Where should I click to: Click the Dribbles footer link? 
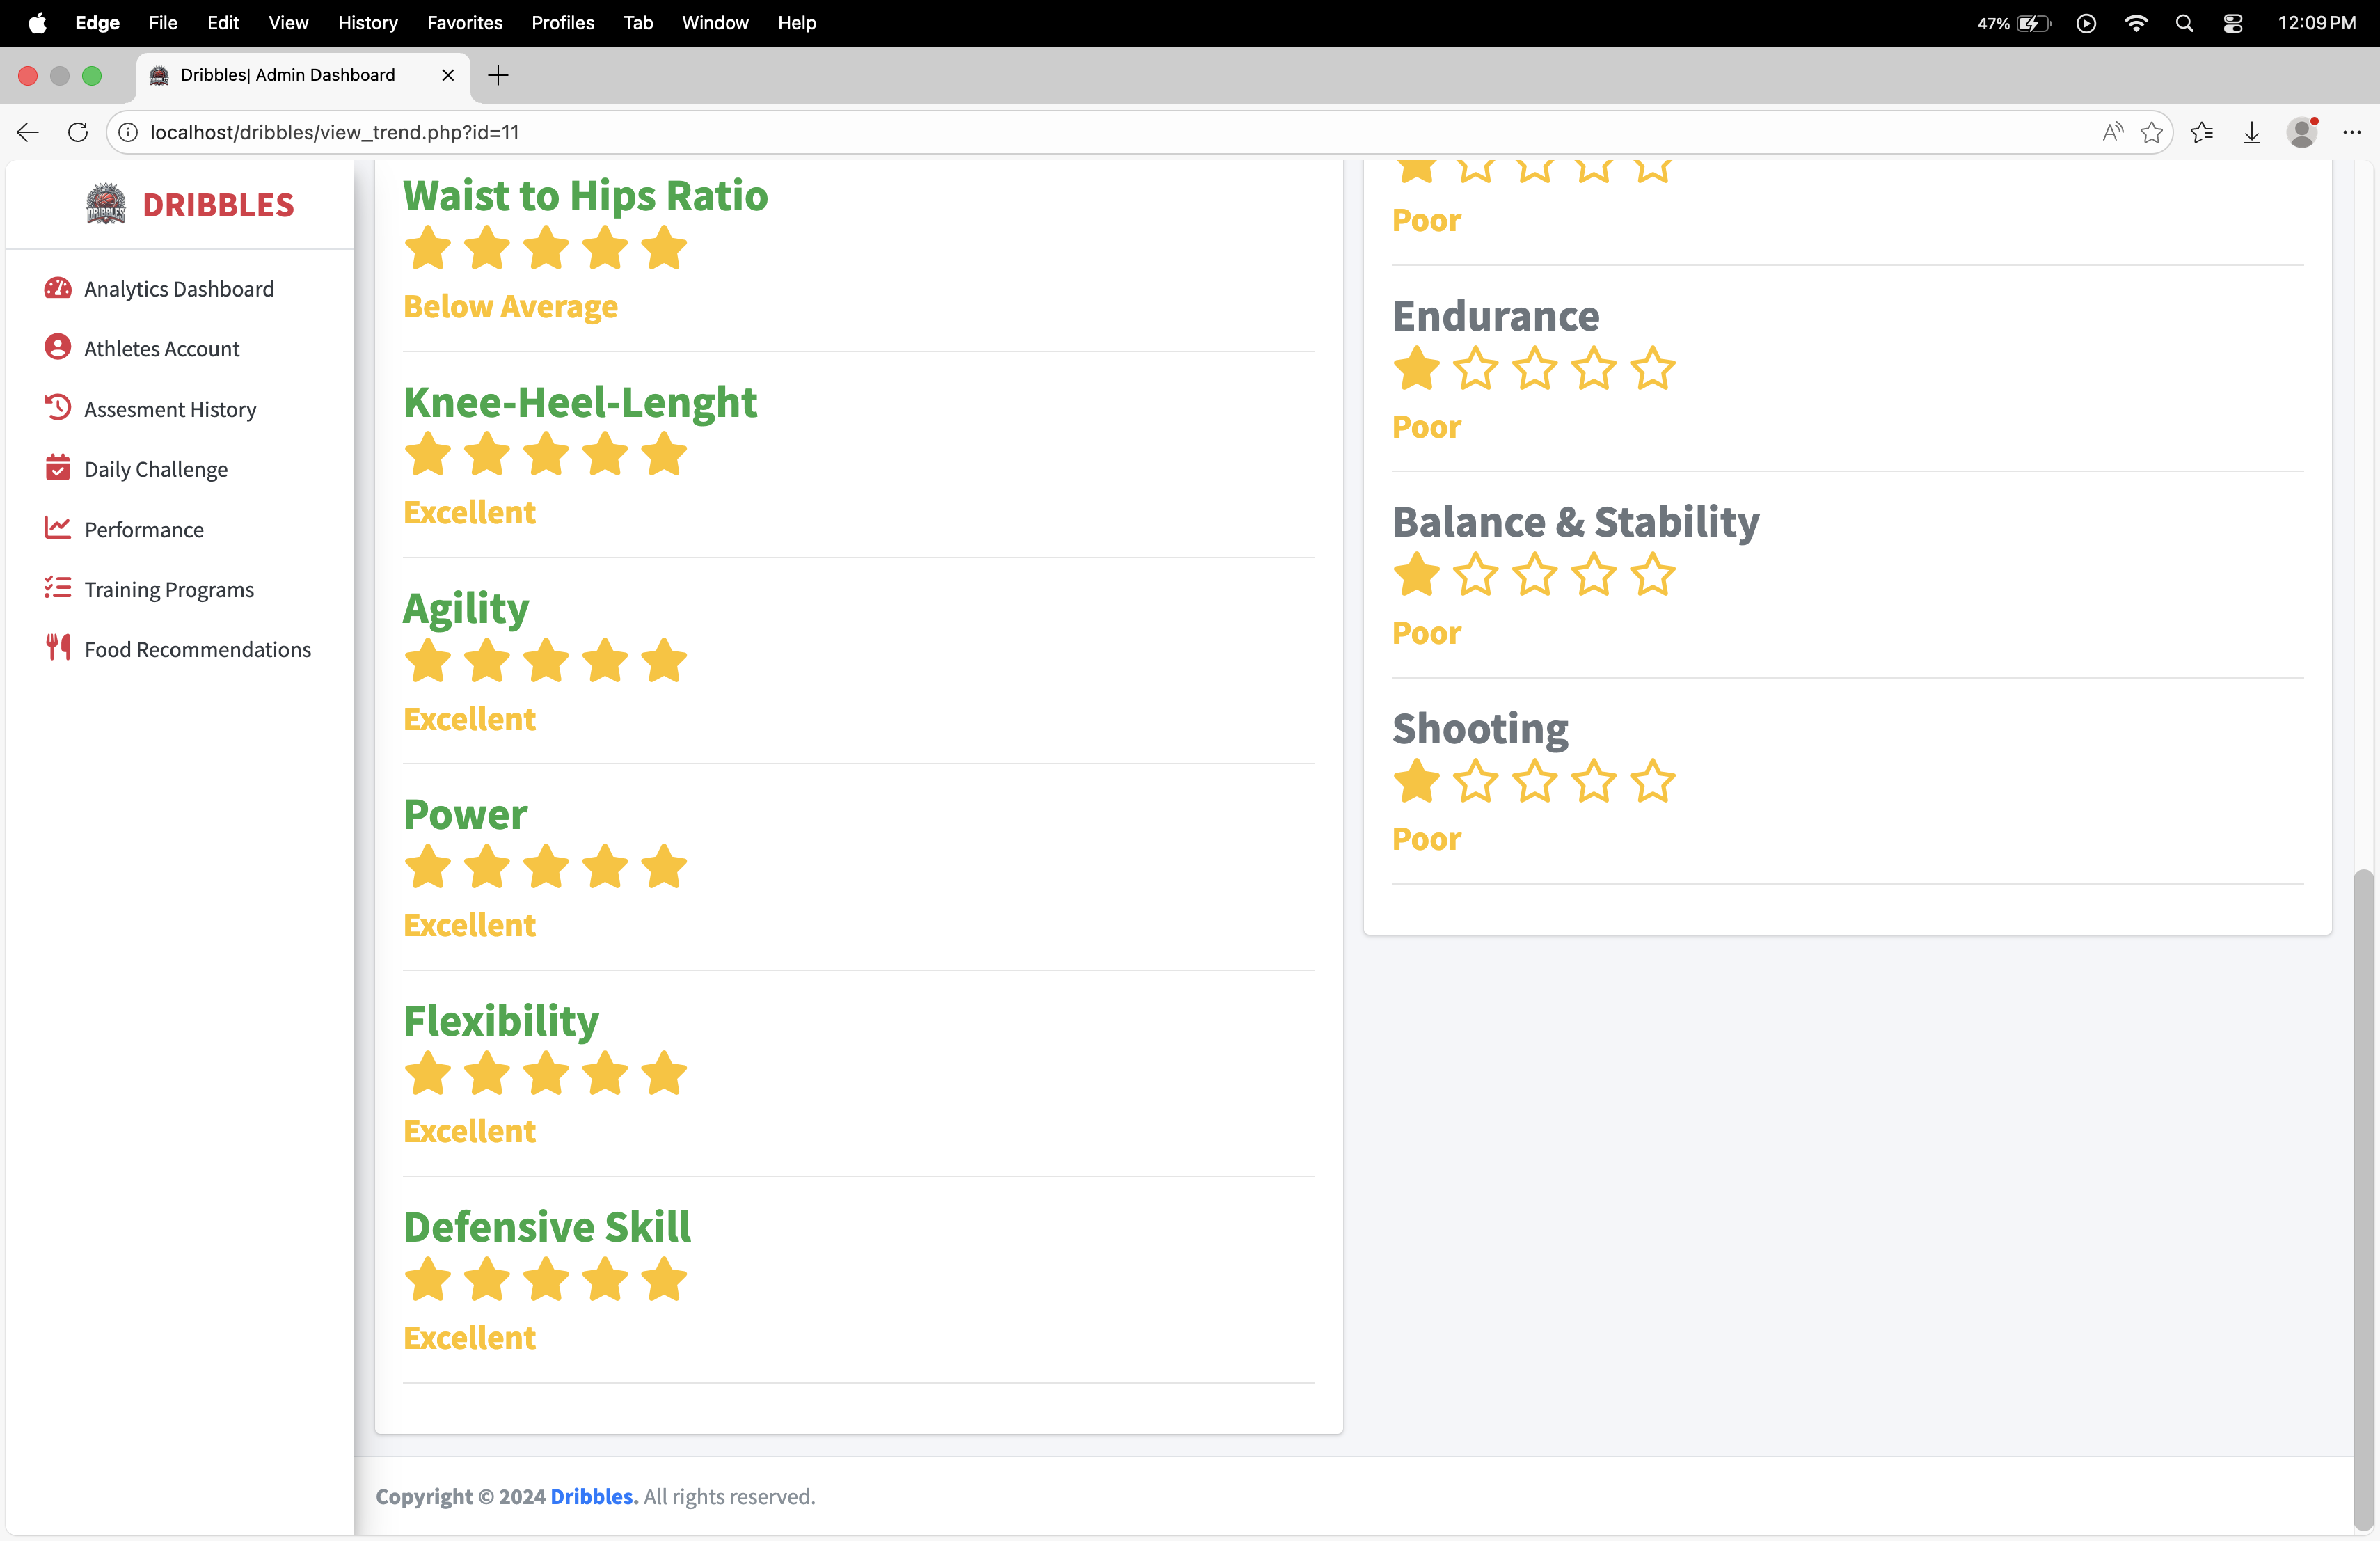(593, 1496)
